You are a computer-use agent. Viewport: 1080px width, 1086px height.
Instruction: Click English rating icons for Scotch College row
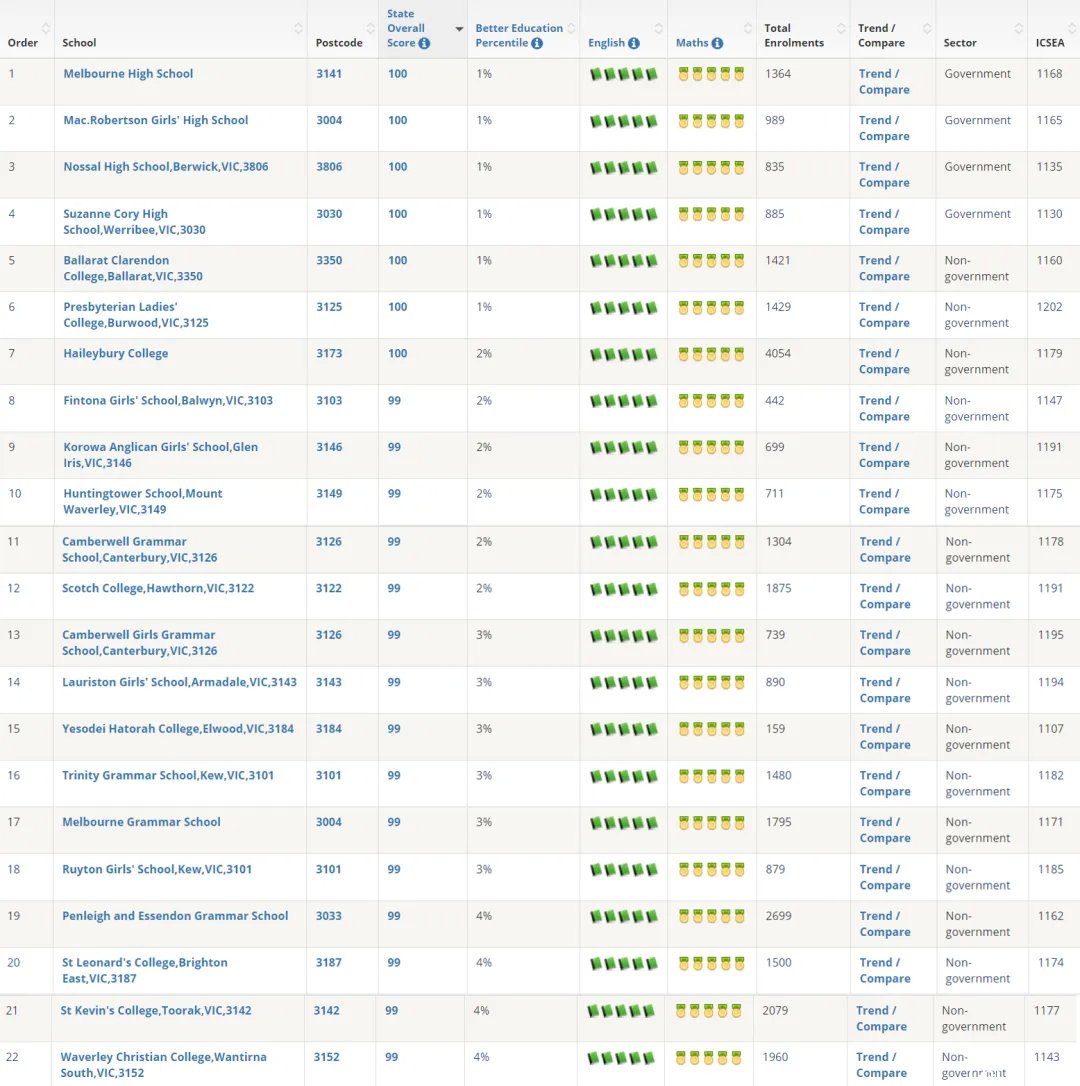click(623, 589)
